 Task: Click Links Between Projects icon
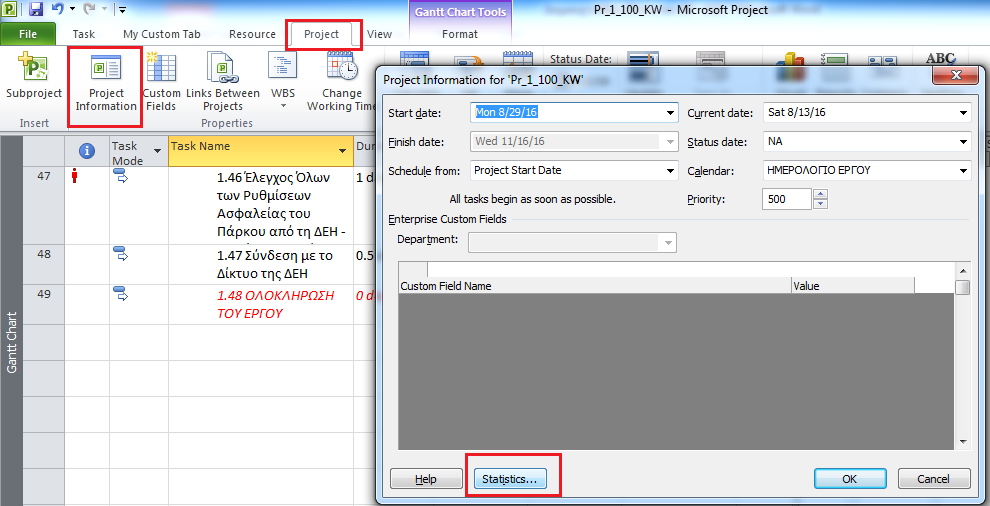[222, 68]
